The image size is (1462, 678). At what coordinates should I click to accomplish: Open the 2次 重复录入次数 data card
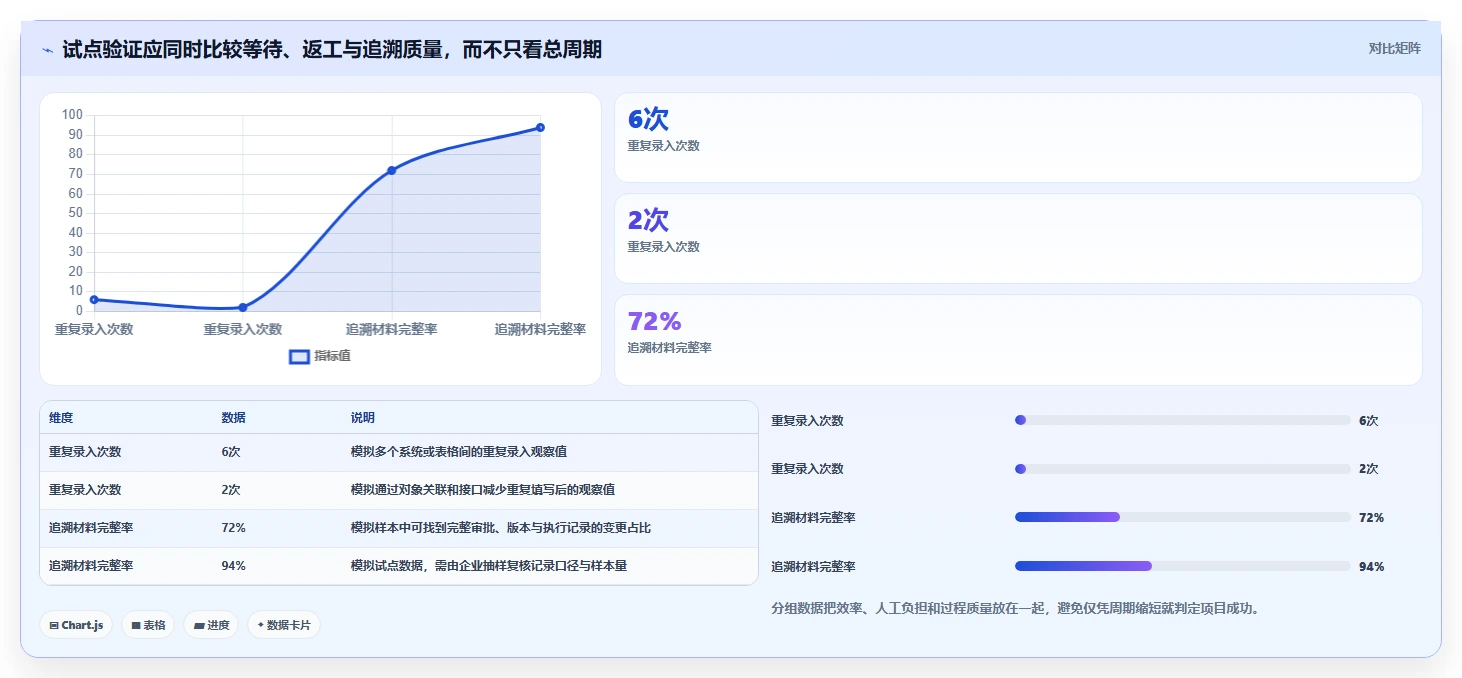(1018, 239)
